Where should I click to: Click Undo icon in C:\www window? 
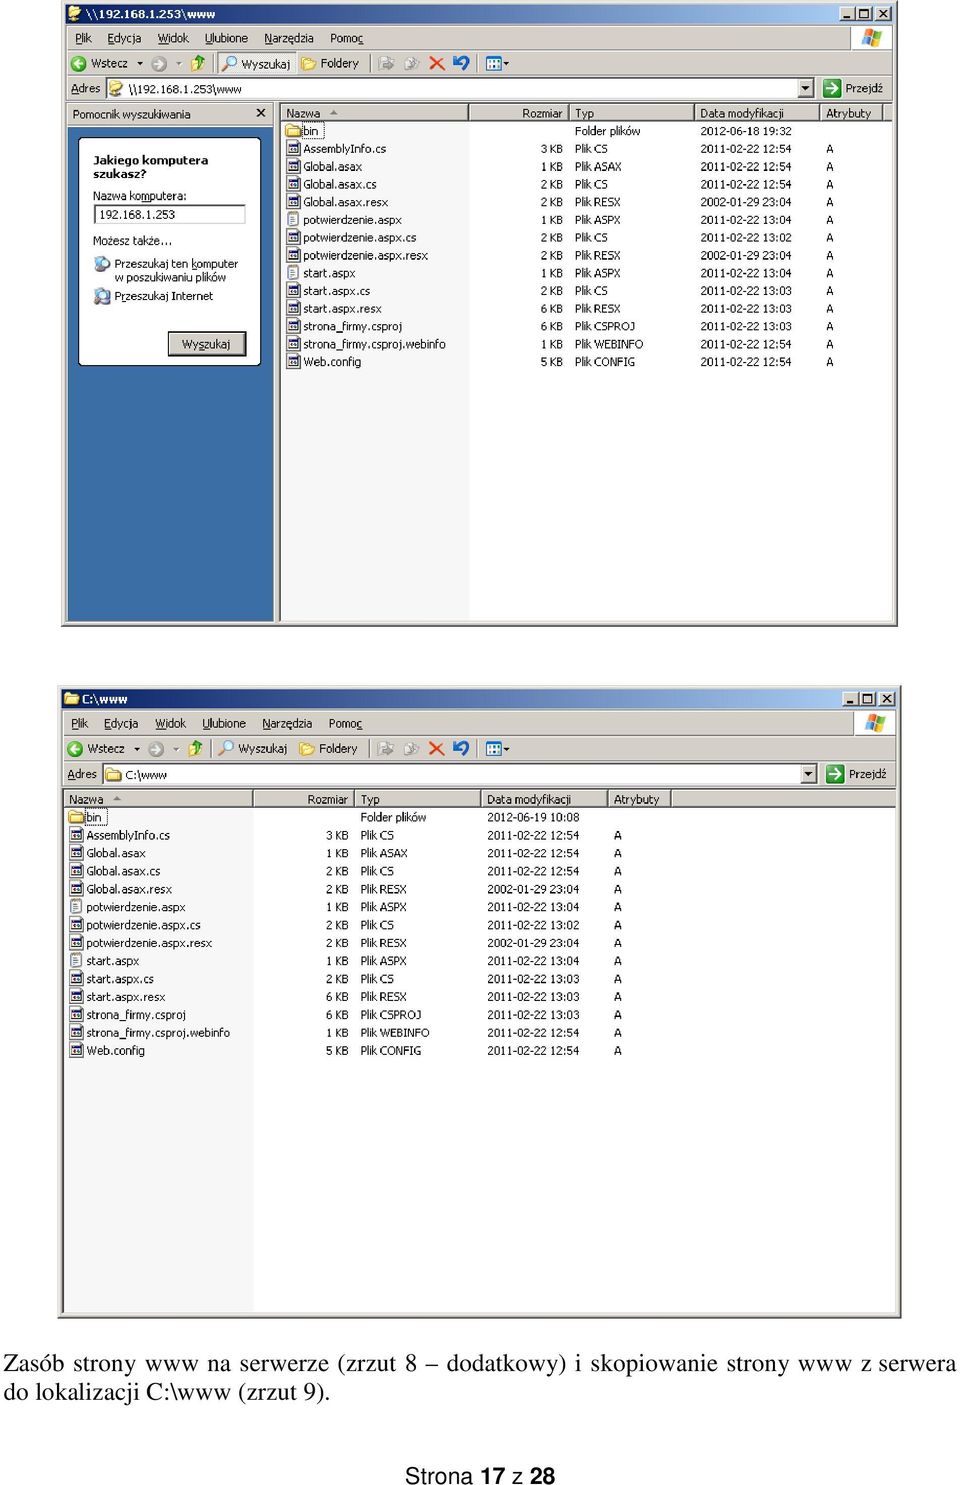click(461, 748)
